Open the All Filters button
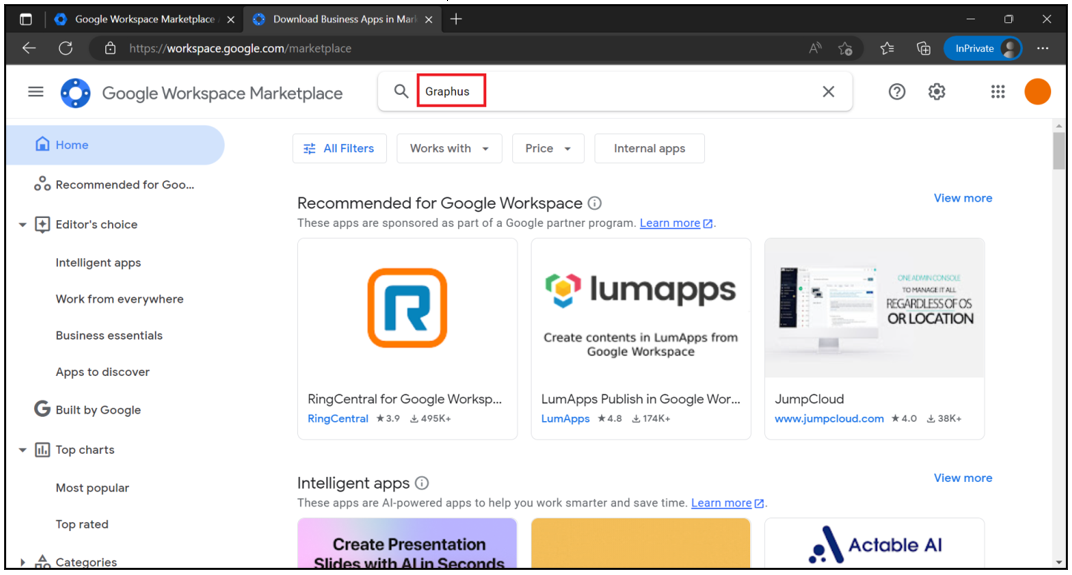 pos(339,148)
